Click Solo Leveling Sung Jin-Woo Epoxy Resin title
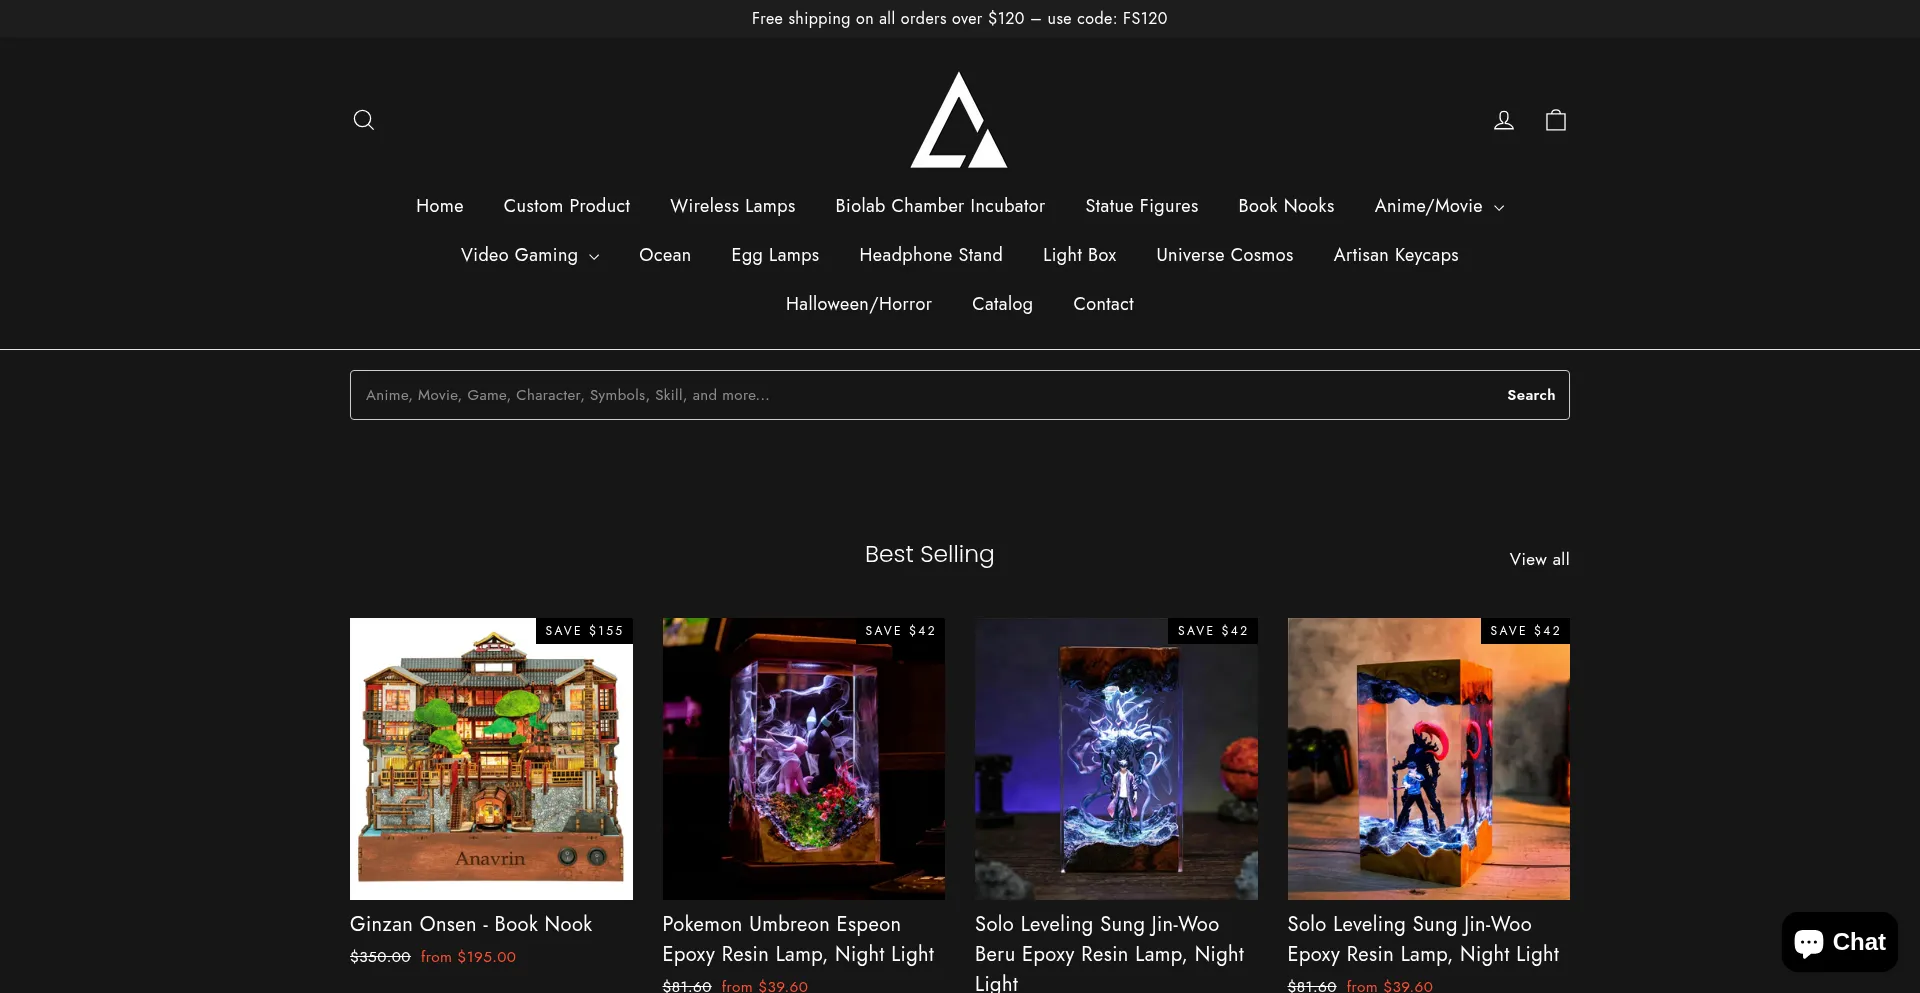Viewport: 1920px width, 993px height. pyautogui.click(x=1422, y=939)
